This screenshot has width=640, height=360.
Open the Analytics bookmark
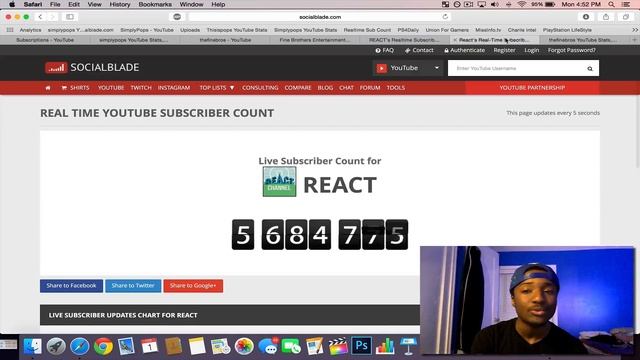(x=31, y=30)
